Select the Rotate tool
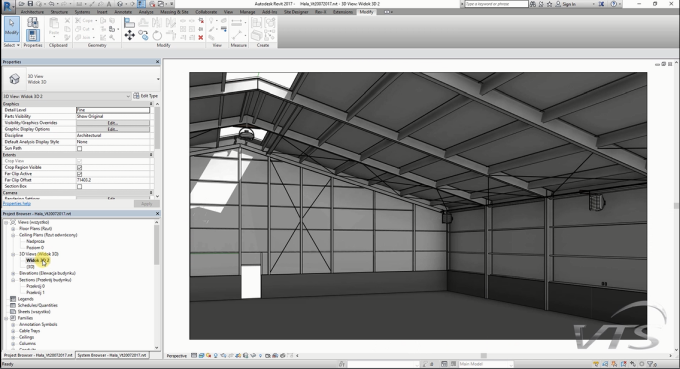Viewport: 680px width, 369px height. (157, 36)
